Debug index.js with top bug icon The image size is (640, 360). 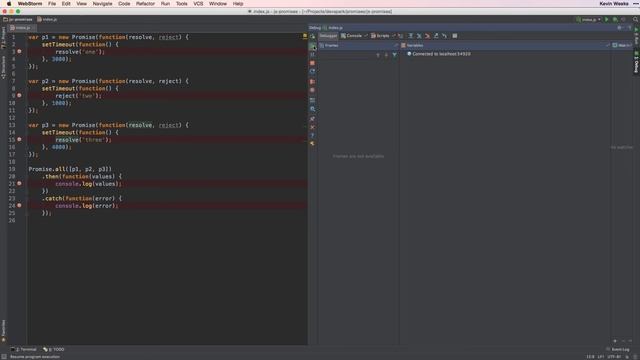point(615,20)
